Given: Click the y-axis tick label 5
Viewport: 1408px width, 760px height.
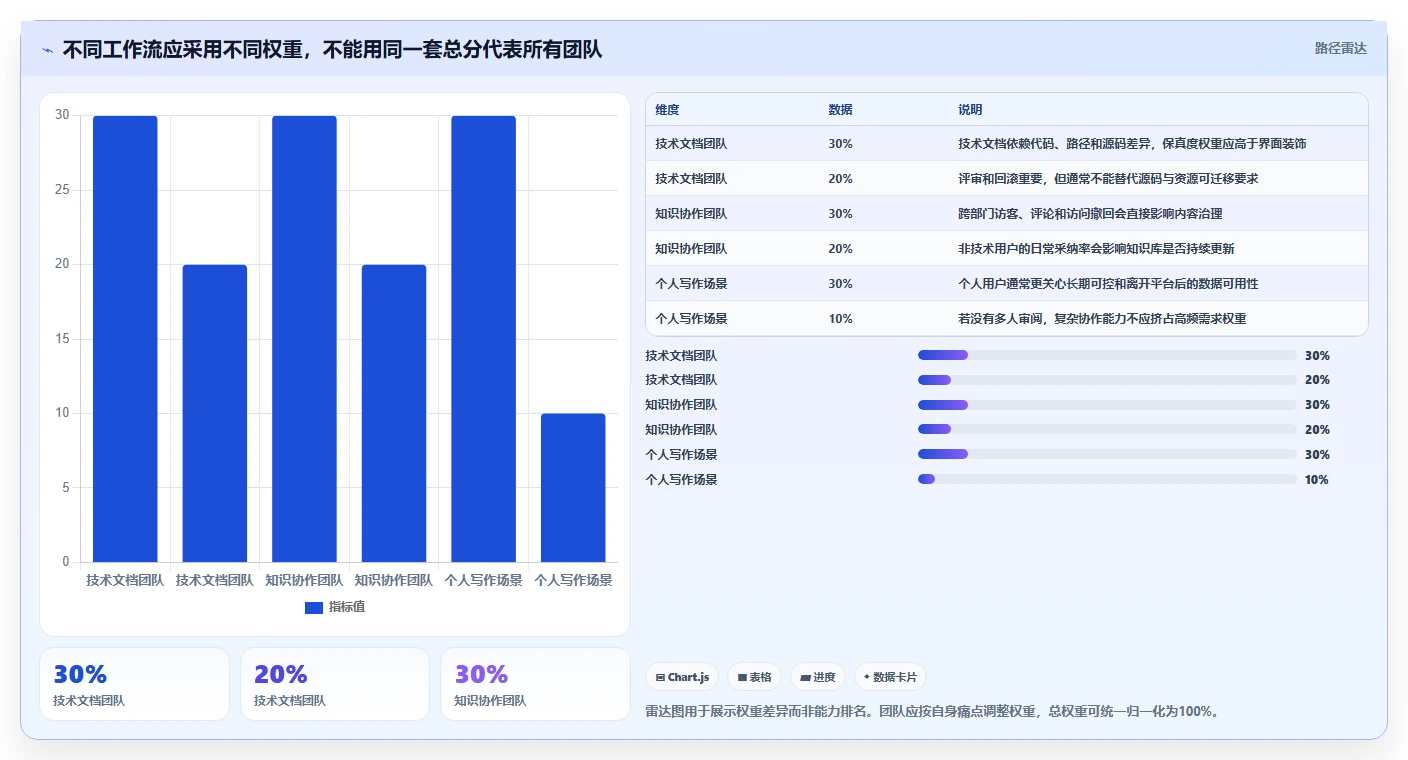Looking at the screenshot, I should click(x=65, y=488).
